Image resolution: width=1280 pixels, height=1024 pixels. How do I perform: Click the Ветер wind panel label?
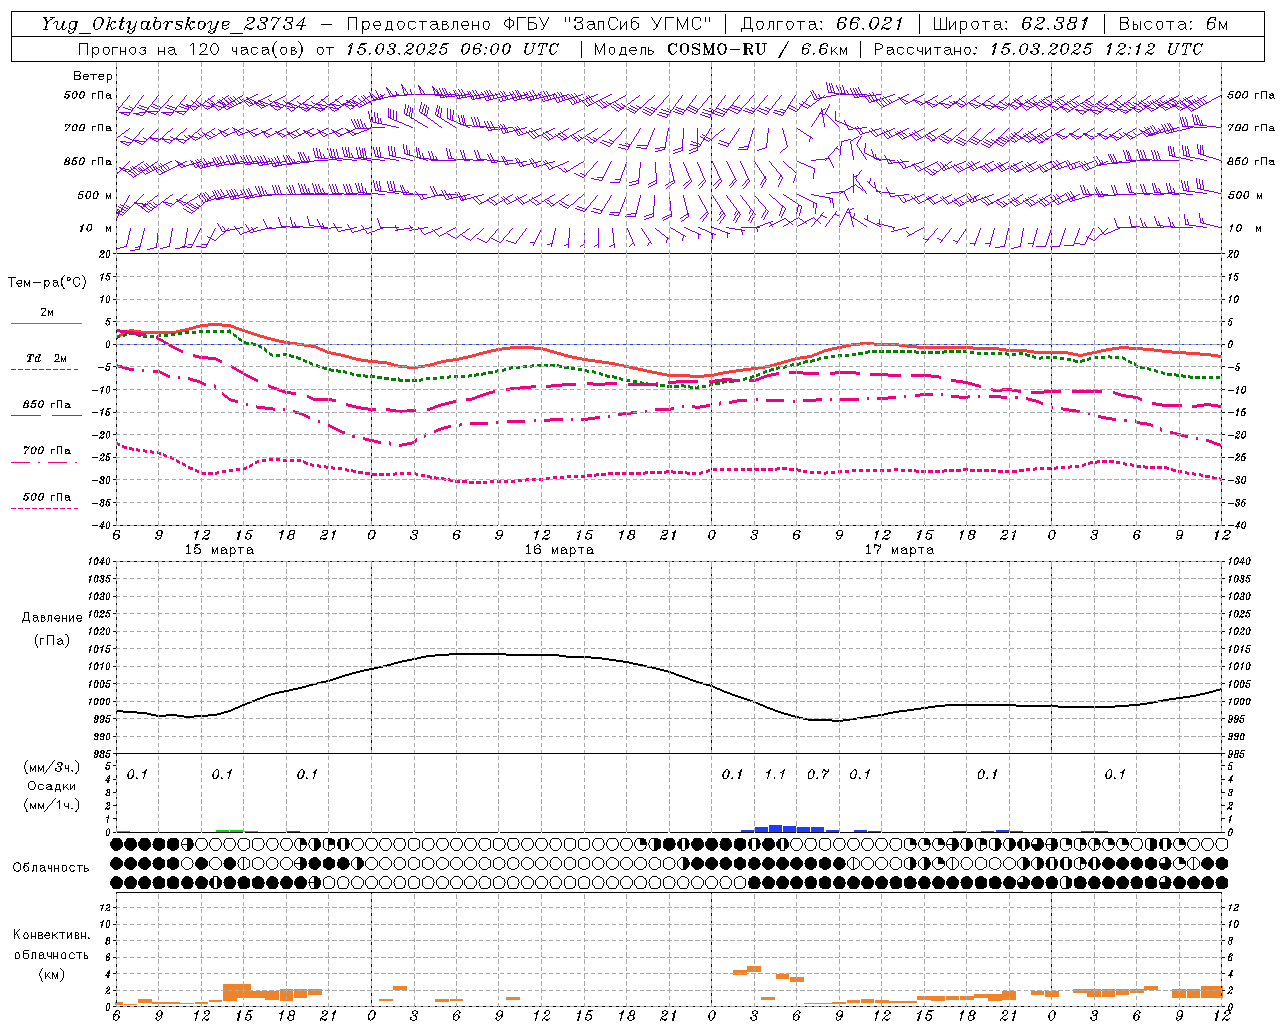(93, 76)
